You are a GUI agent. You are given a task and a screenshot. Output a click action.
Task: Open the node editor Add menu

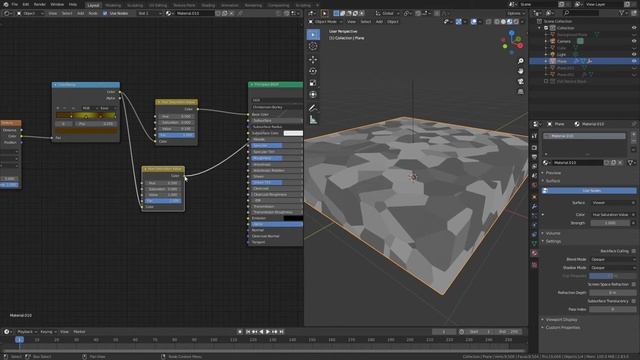80,13
